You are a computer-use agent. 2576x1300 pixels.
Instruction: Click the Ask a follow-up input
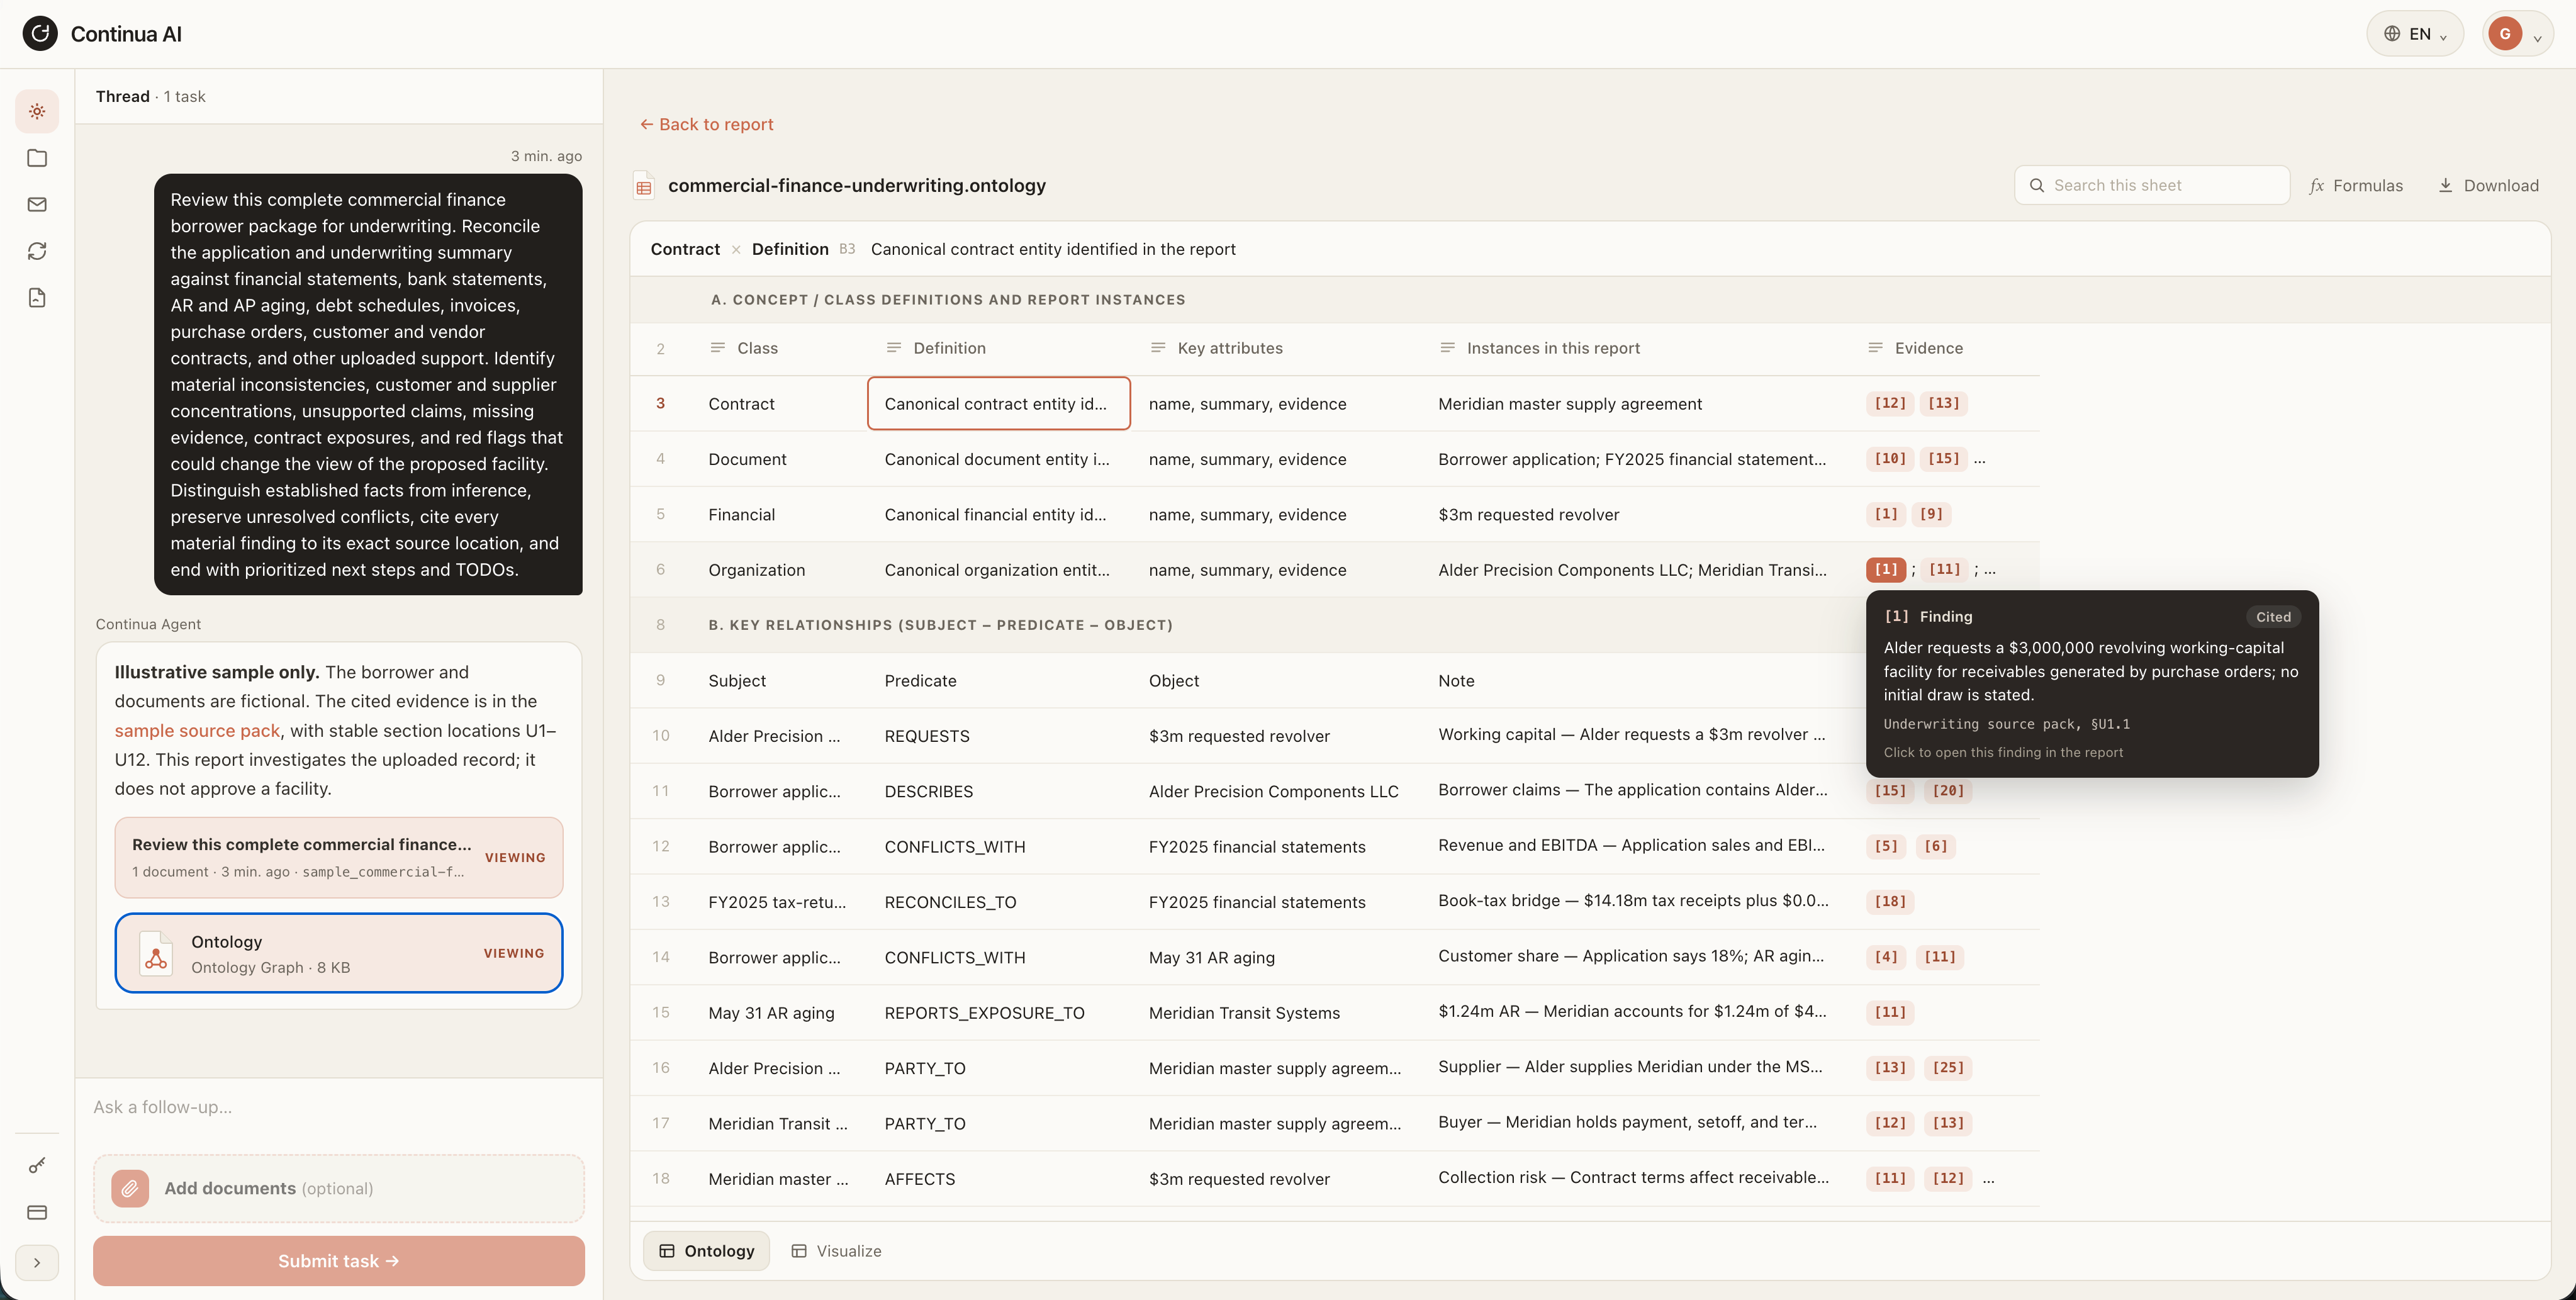[339, 1107]
